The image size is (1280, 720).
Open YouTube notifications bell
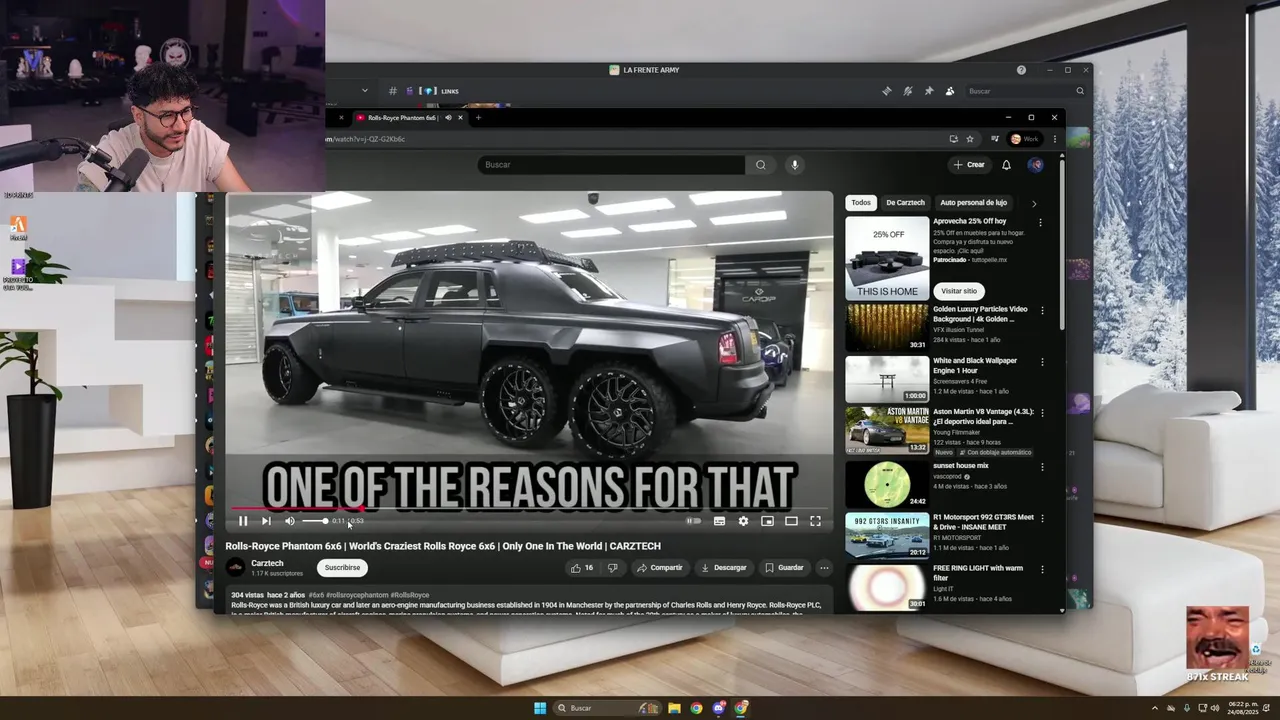(x=1006, y=165)
